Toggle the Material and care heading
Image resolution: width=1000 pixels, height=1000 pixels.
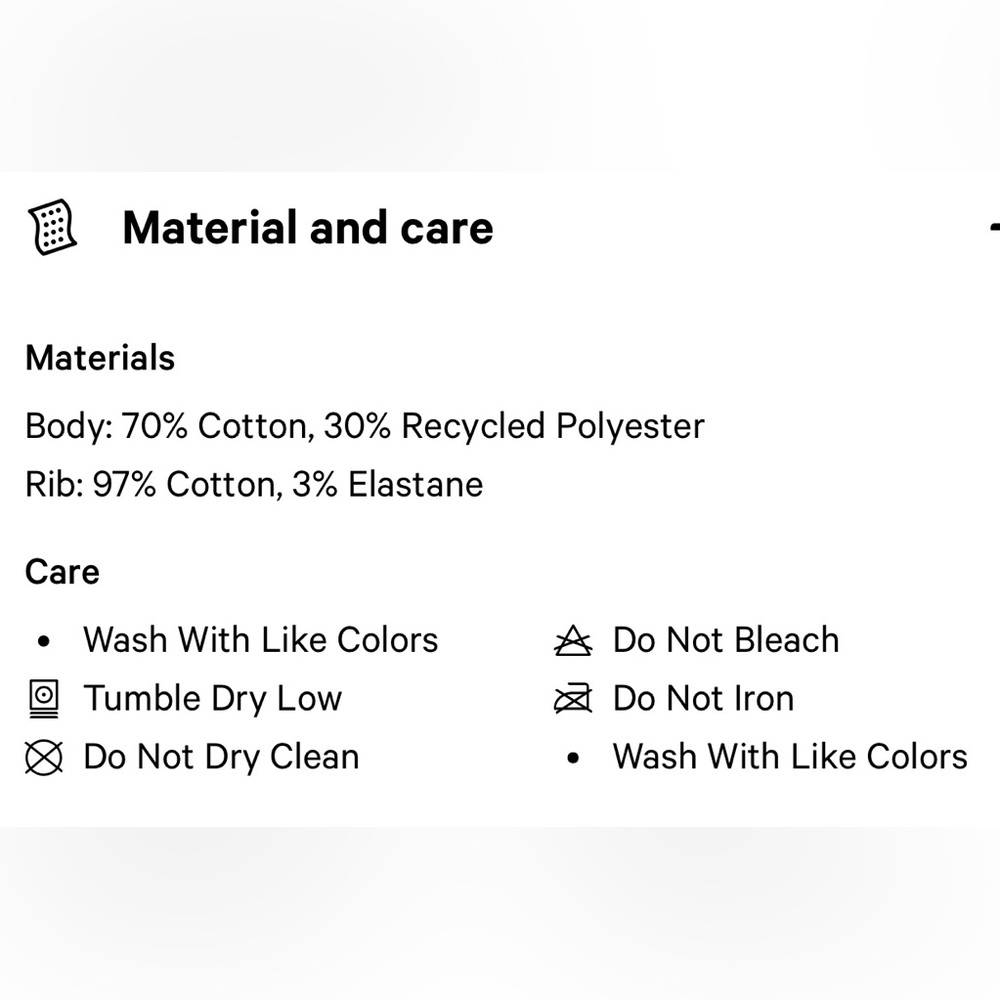(307, 228)
